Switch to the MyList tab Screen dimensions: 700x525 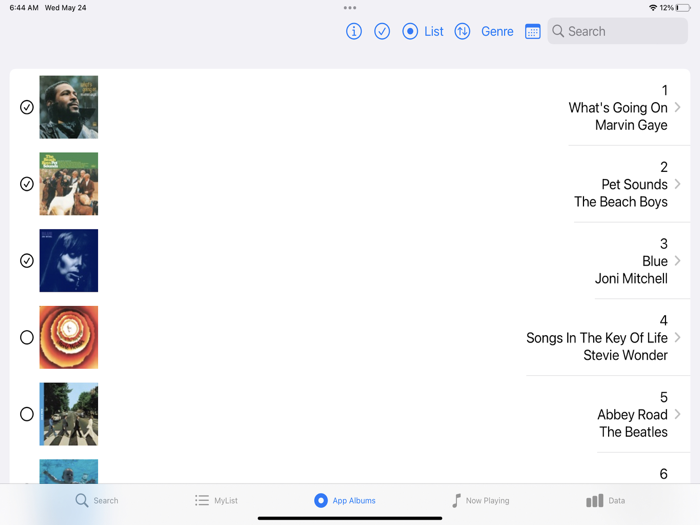point(216,500)
